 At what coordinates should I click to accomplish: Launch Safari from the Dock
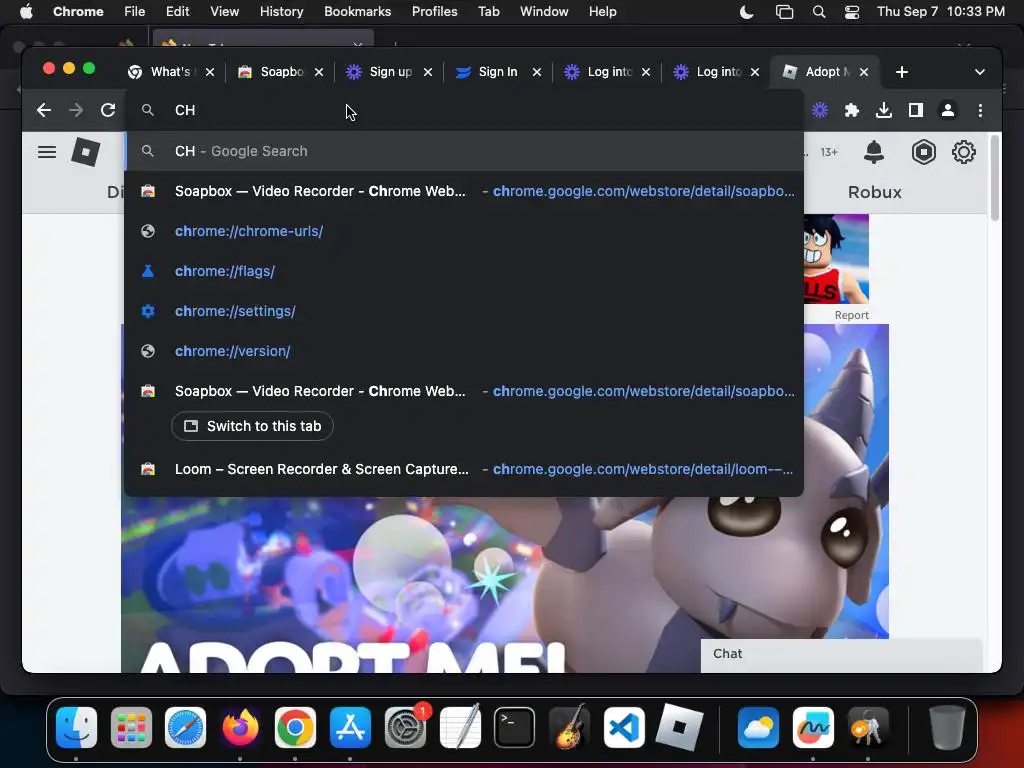185,727
